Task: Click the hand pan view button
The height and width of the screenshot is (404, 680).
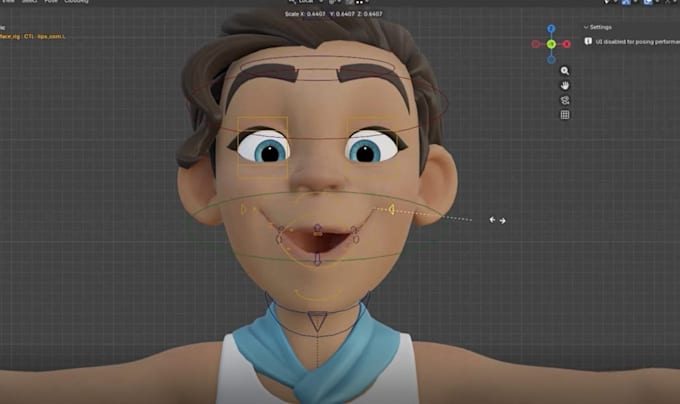Action: [x=565, y=85]
